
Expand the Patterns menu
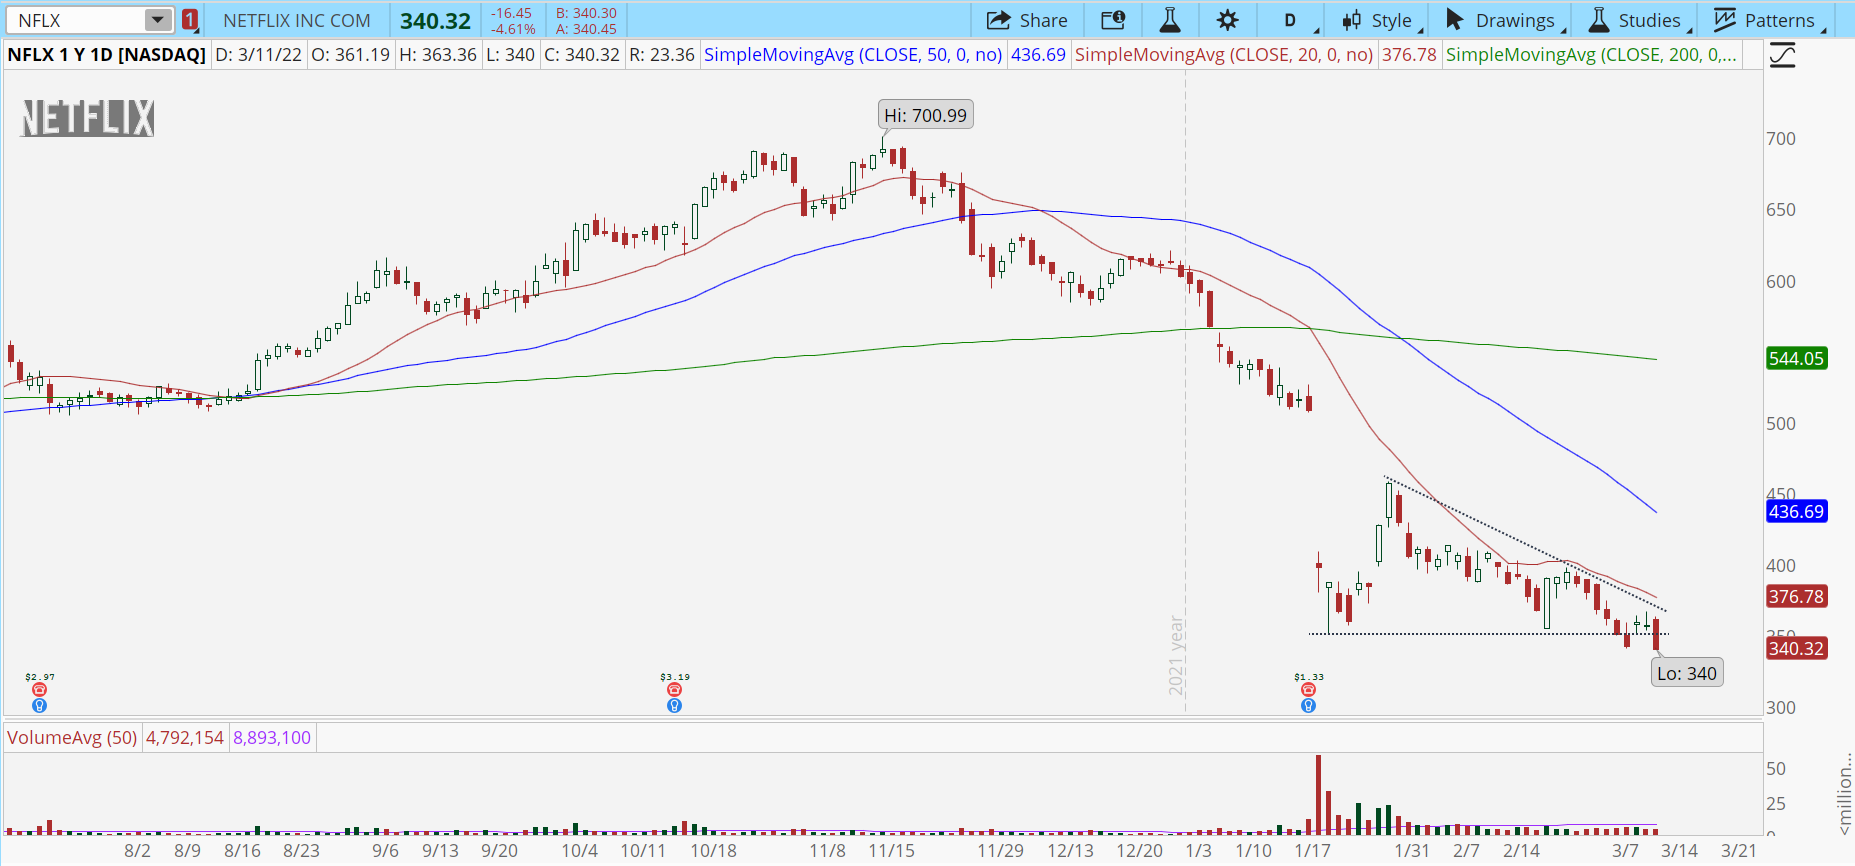[x=1770, y=20]
